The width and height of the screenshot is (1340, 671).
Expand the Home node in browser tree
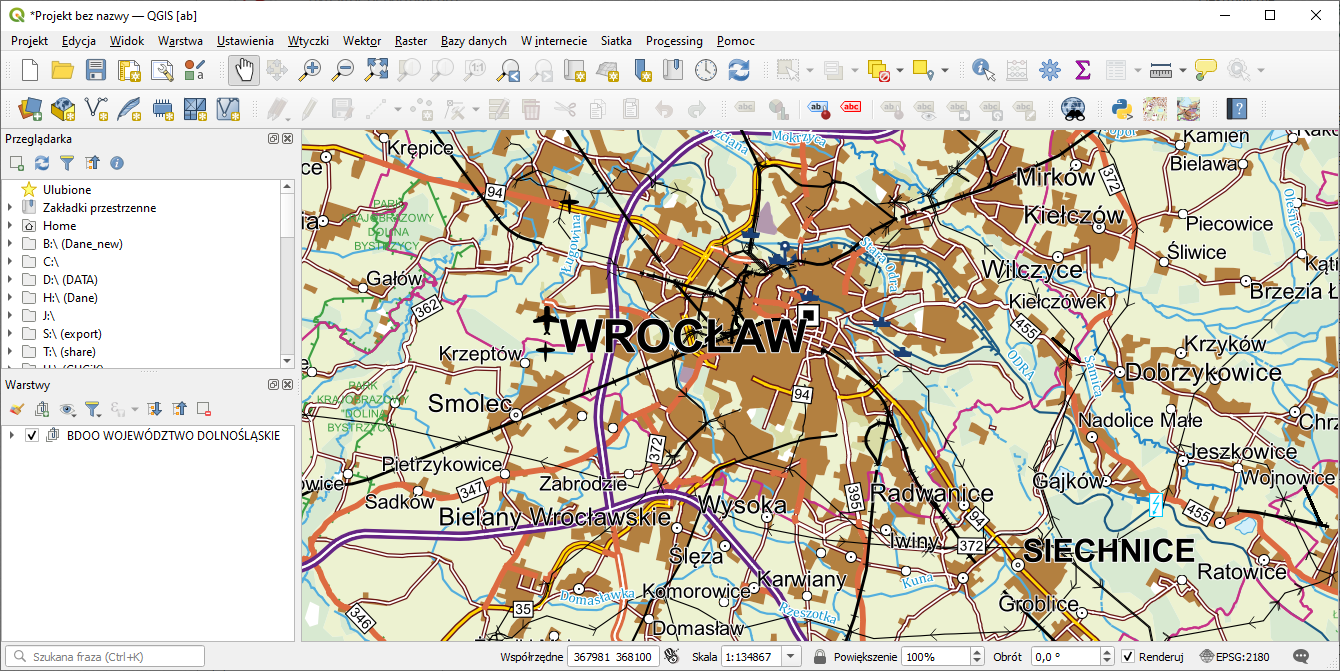[x=10, y=226]
